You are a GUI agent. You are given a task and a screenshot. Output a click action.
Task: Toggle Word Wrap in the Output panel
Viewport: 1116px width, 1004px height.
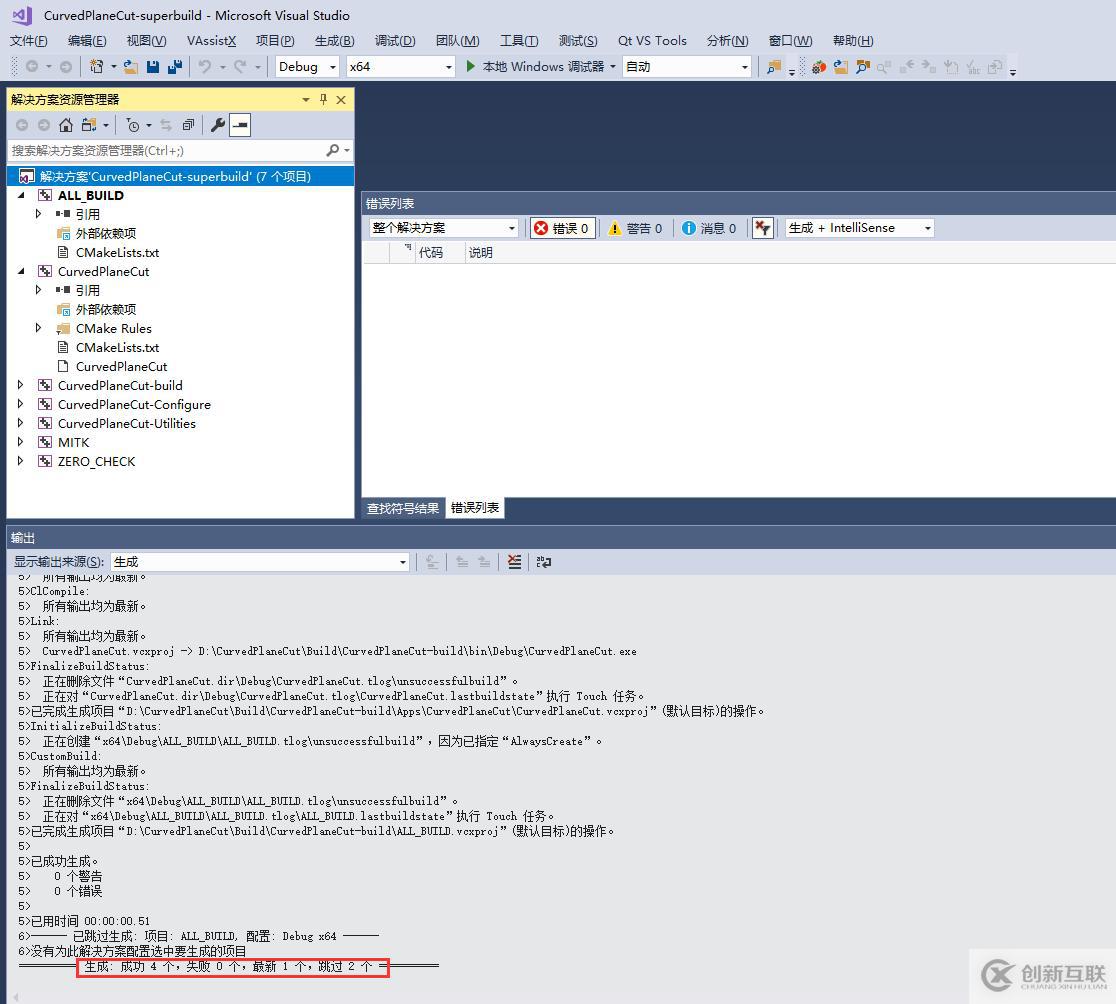point(544,562)
